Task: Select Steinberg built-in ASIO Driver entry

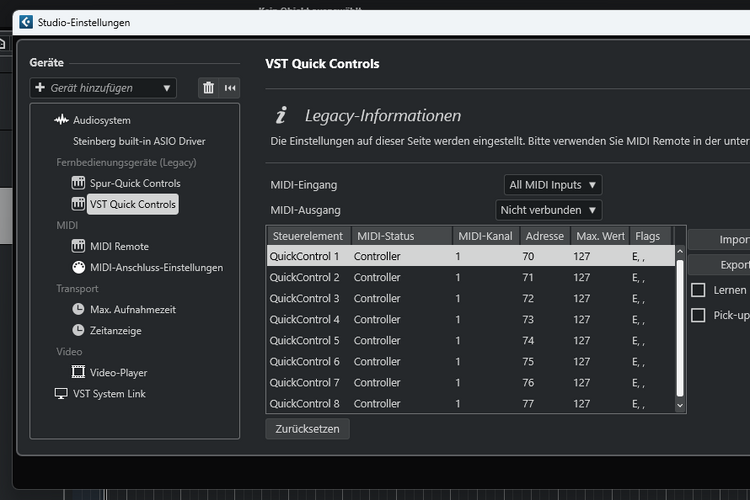Action: click(x=139, y=141)
